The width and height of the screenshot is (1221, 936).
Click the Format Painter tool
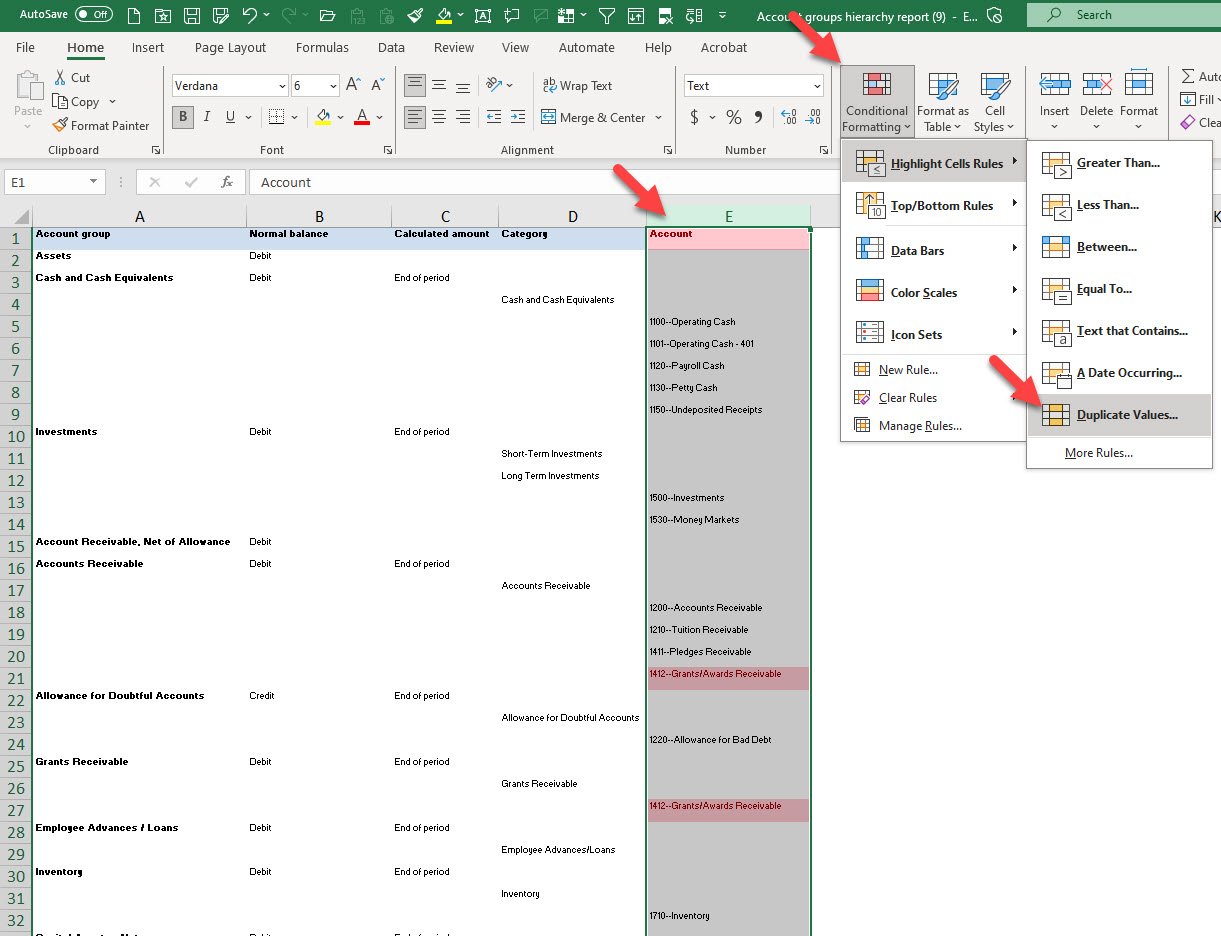click(x=101, y=126)
